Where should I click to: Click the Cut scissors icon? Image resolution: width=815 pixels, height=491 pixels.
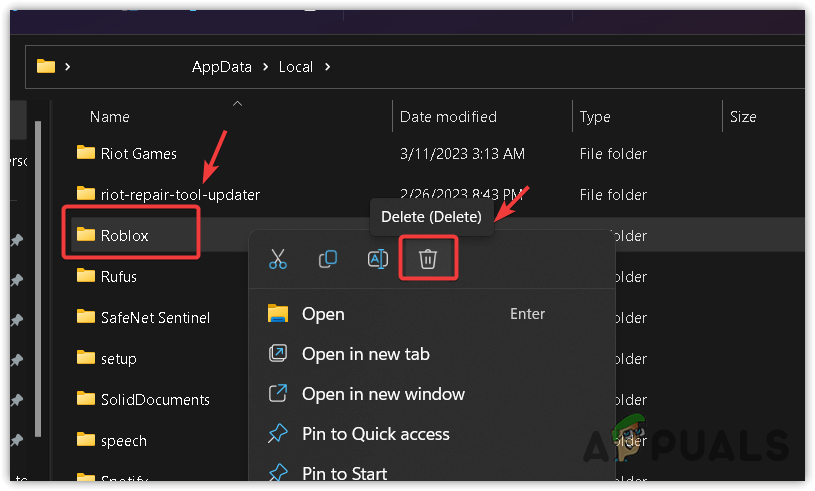(x=278, y=259)
